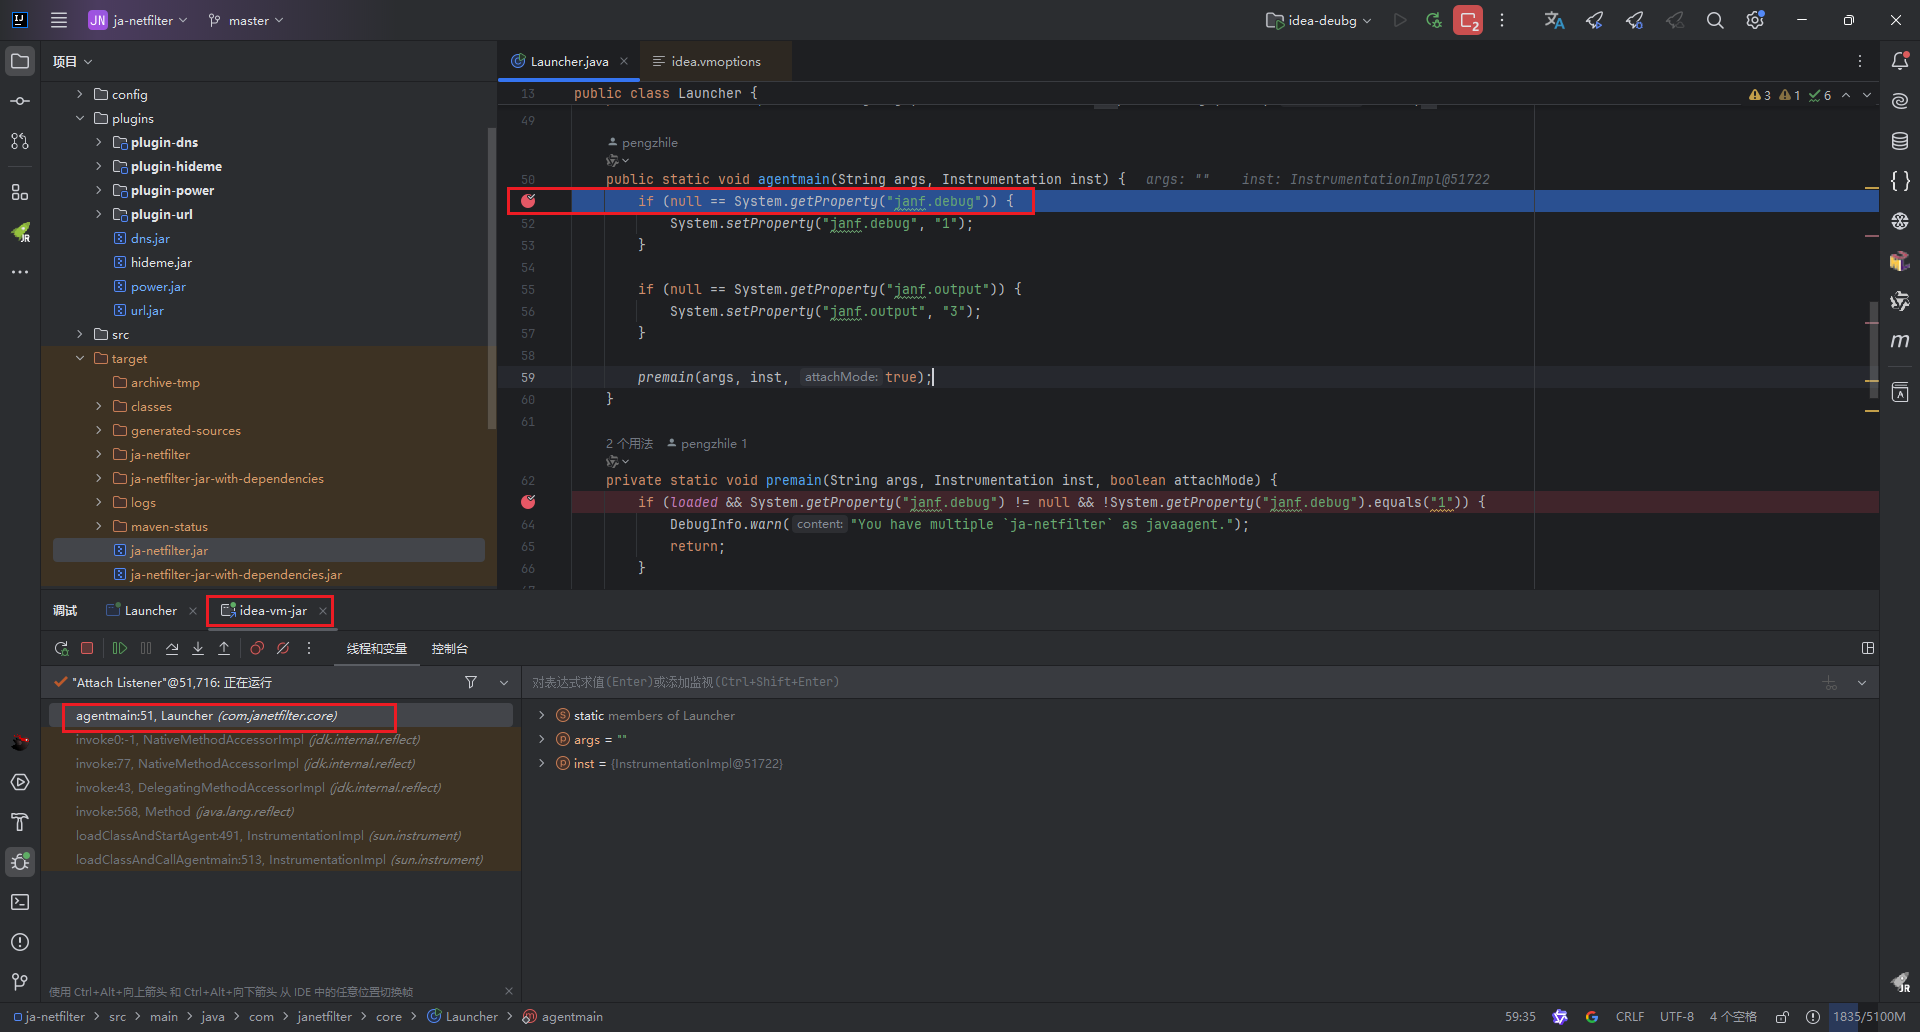The height and width of the screenshot is (1032, 1920).
Task: Step out of the current method
Action: pyautogui.click(x=224, y=648)
